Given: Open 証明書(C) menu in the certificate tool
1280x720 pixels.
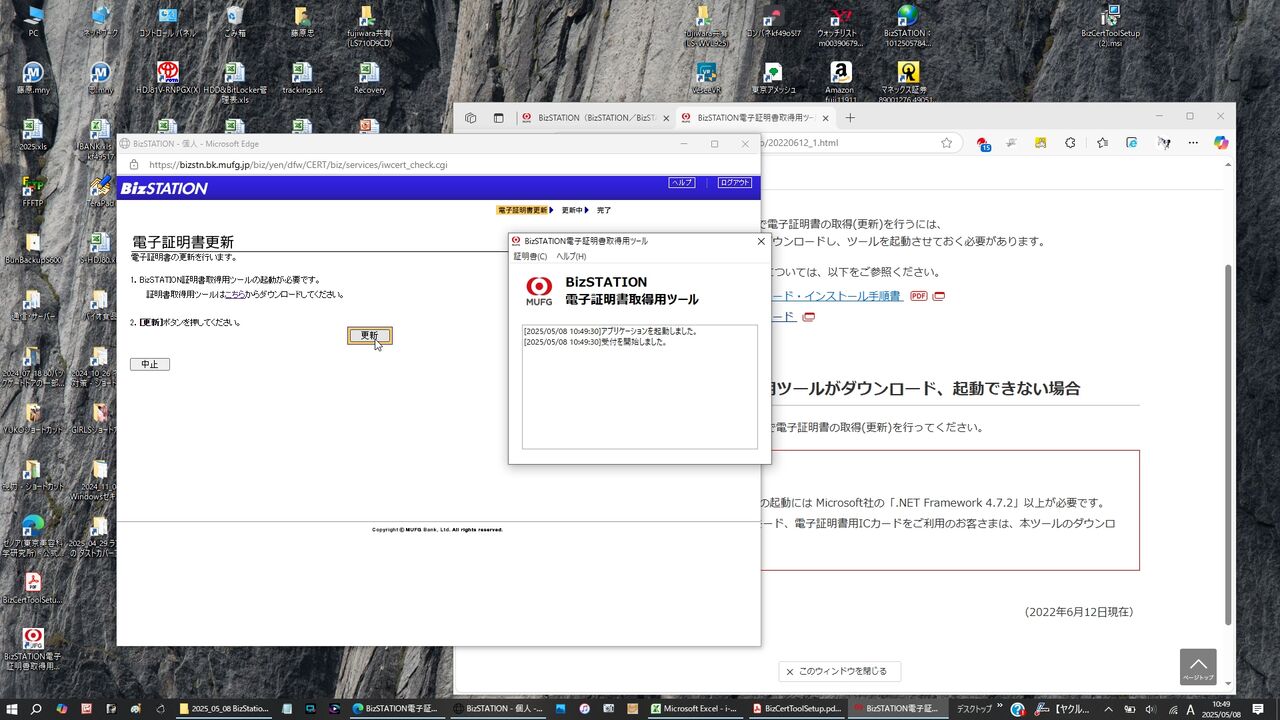Looking at the screenshot, I should click(531, 257).
